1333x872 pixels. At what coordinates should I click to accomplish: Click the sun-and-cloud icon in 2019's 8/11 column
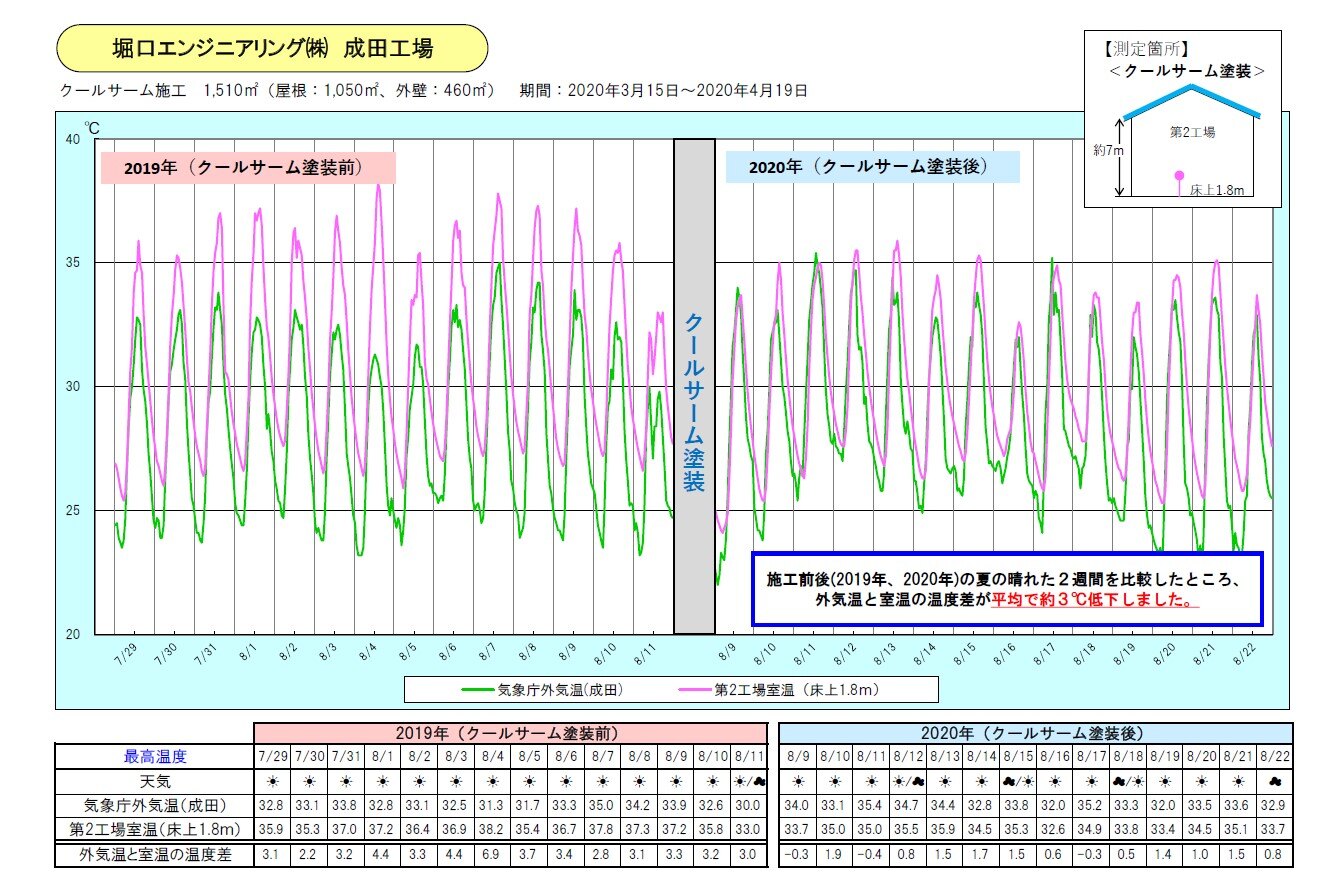[x=750, y=781]
